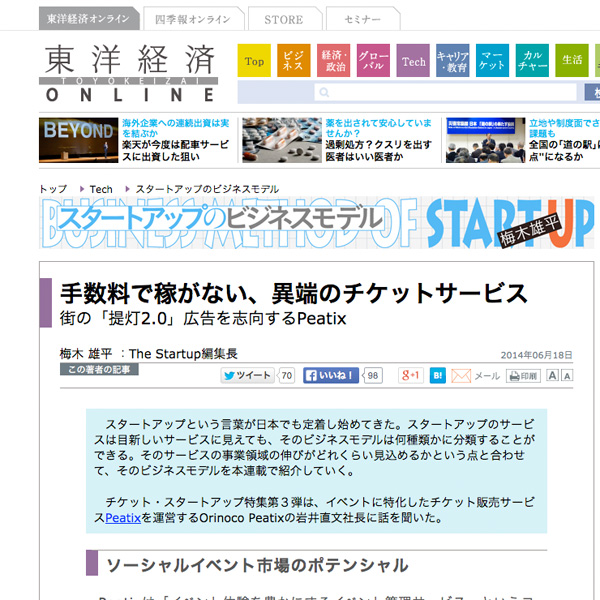
Task: Click the この著者の記事 button
Action: click(x=98, y=370)
